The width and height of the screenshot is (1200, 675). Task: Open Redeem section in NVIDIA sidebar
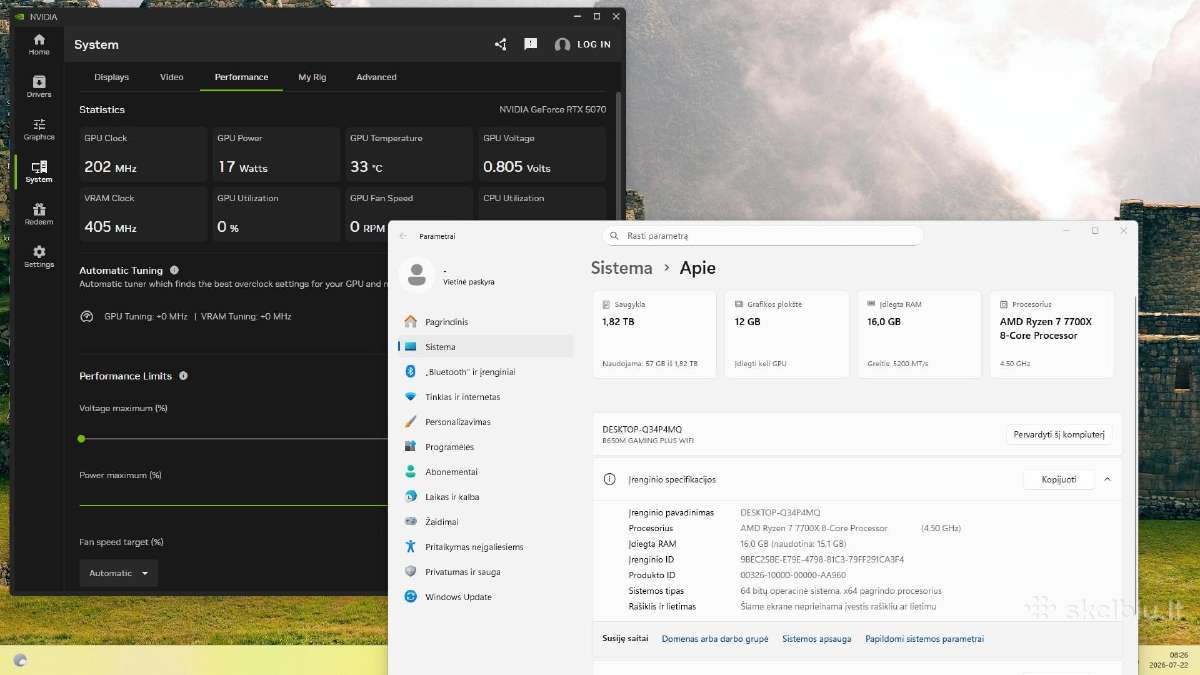click(x=39, y=214)
